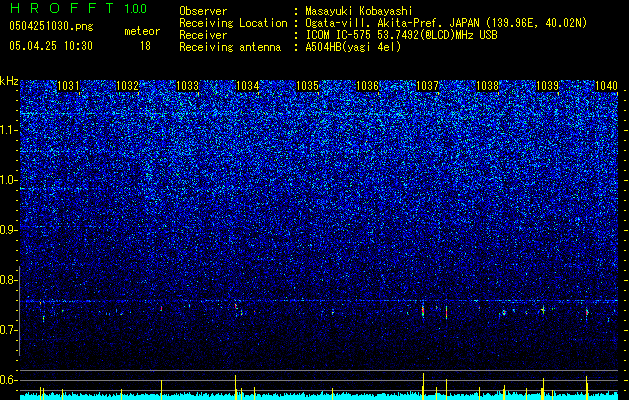Viewport: 629px width, 400px height.
Task: Click the Ogata-vill. Akita-Pref. JAPAN location text
Action: tap(446, 23)
